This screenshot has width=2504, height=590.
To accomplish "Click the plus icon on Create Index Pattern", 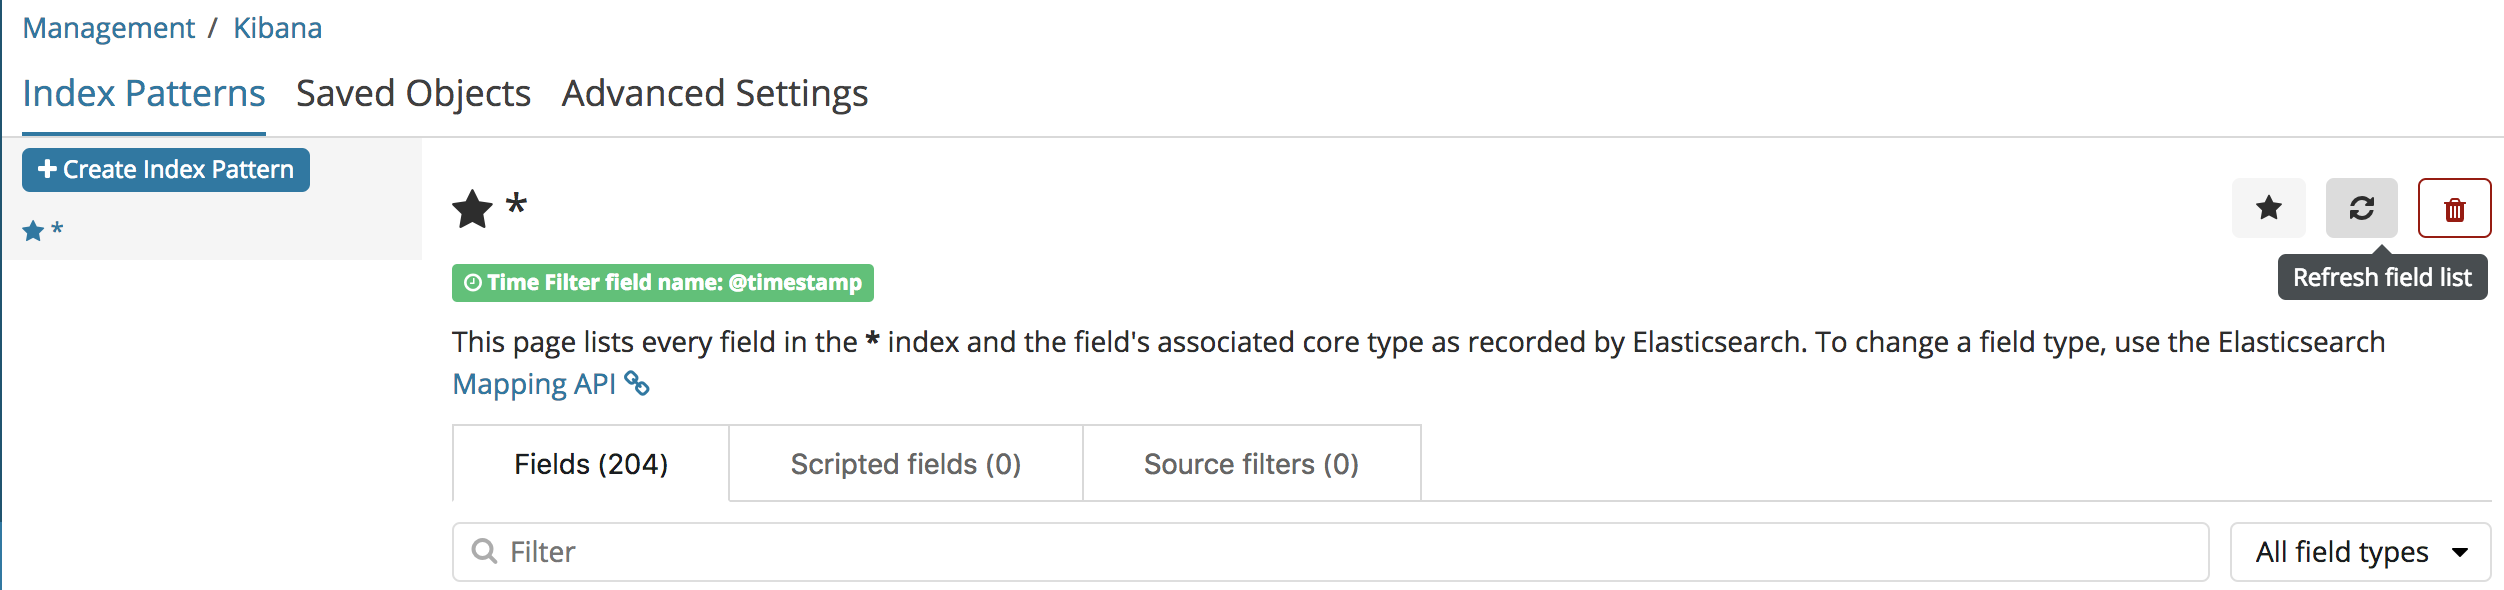I will pos(47,170).
